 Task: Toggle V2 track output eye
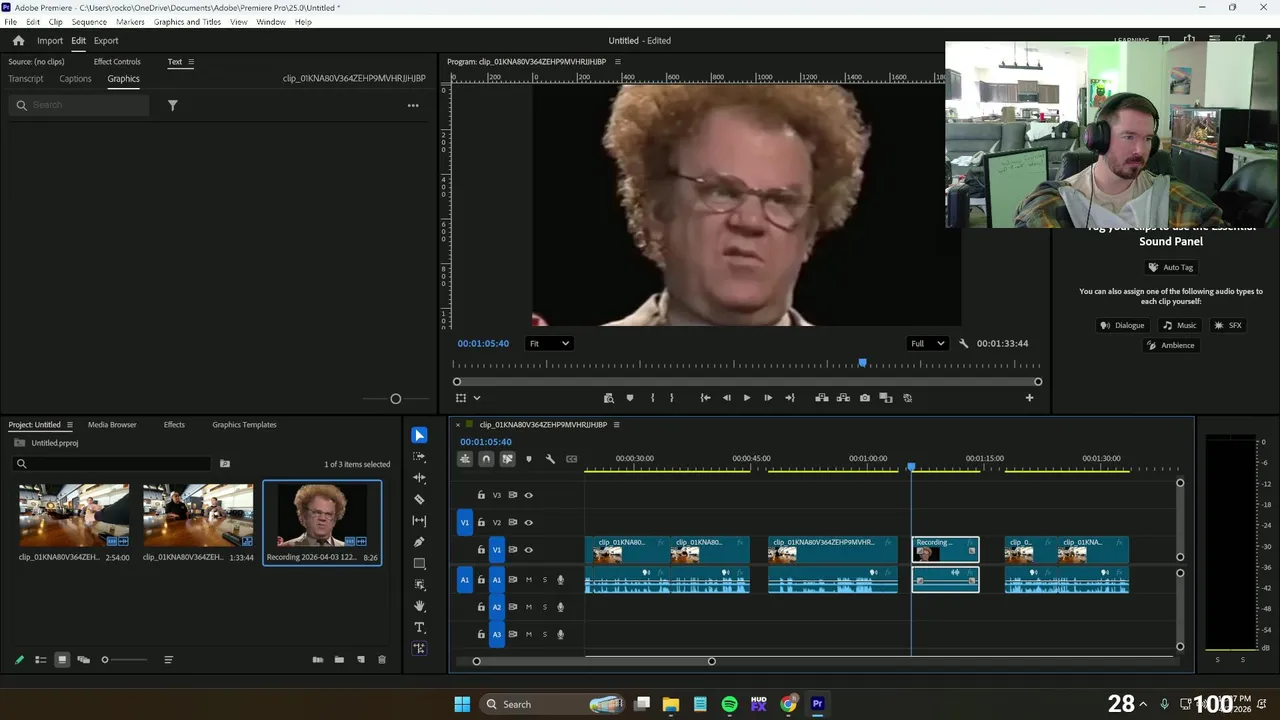[x=529, y=522]
